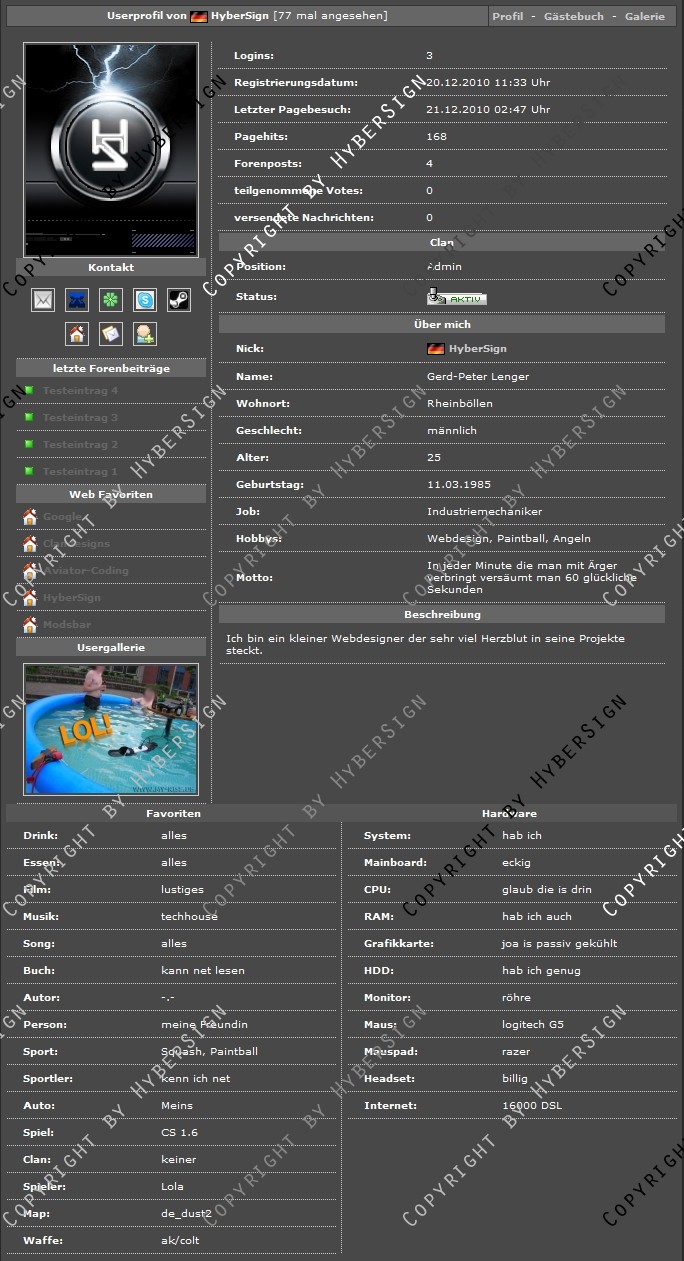Click the Skype contact icon

pos(145,300)
